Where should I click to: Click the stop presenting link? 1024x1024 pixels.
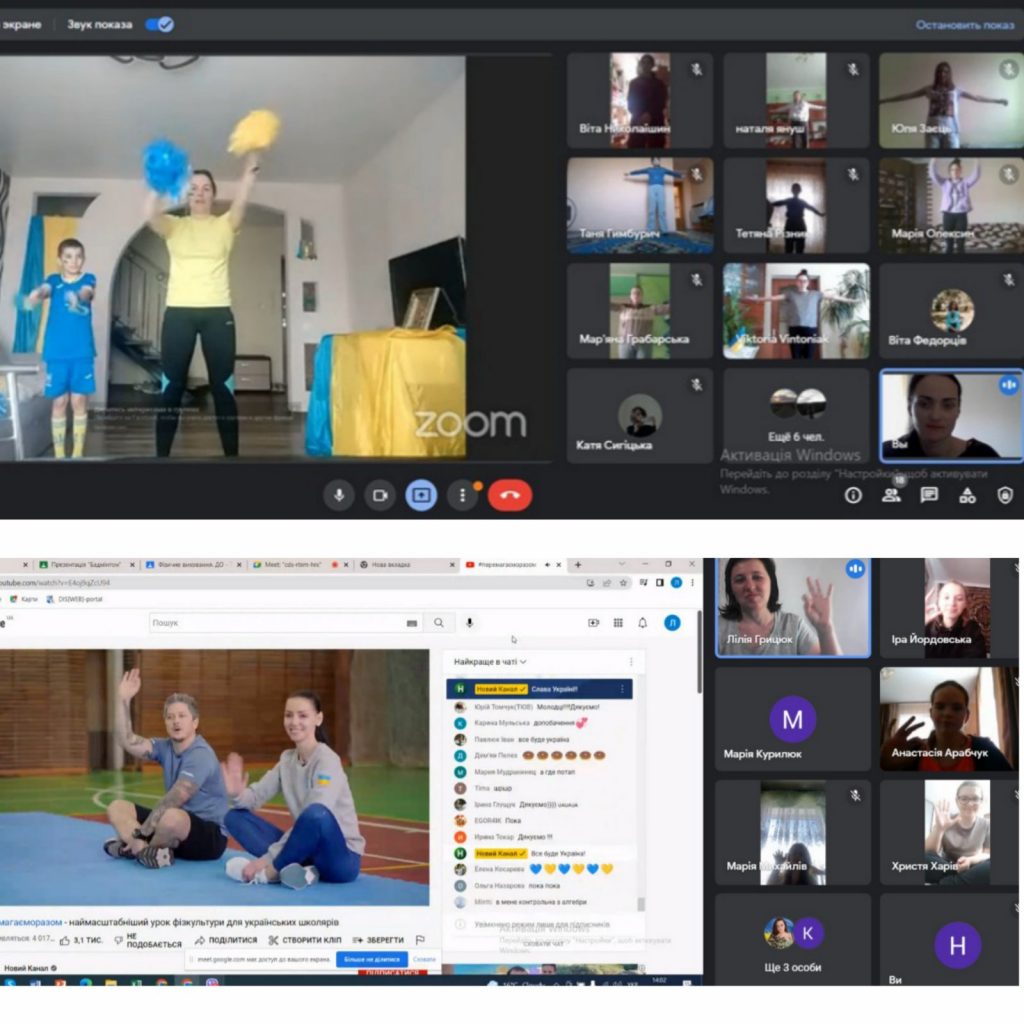coord(964,25)
